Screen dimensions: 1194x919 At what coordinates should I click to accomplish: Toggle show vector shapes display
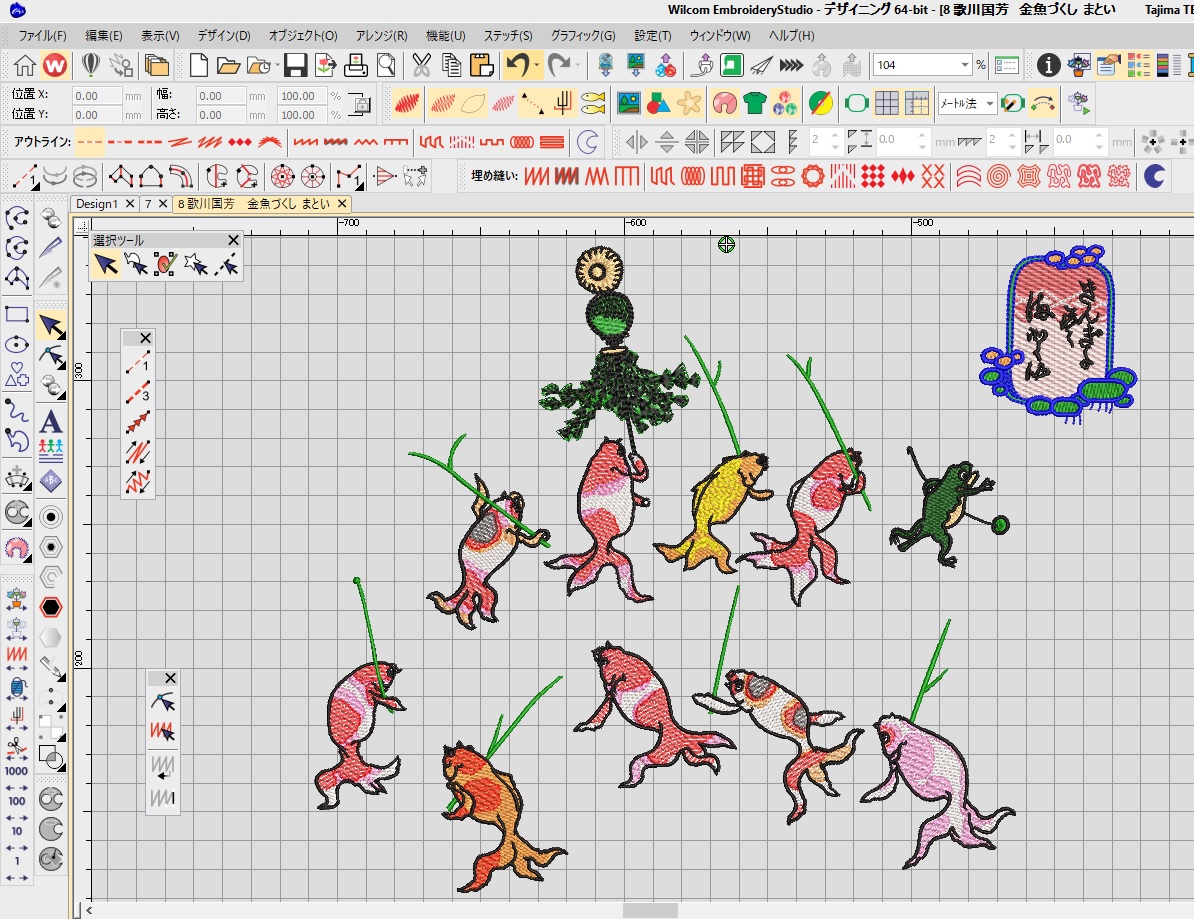pos(659,103)
